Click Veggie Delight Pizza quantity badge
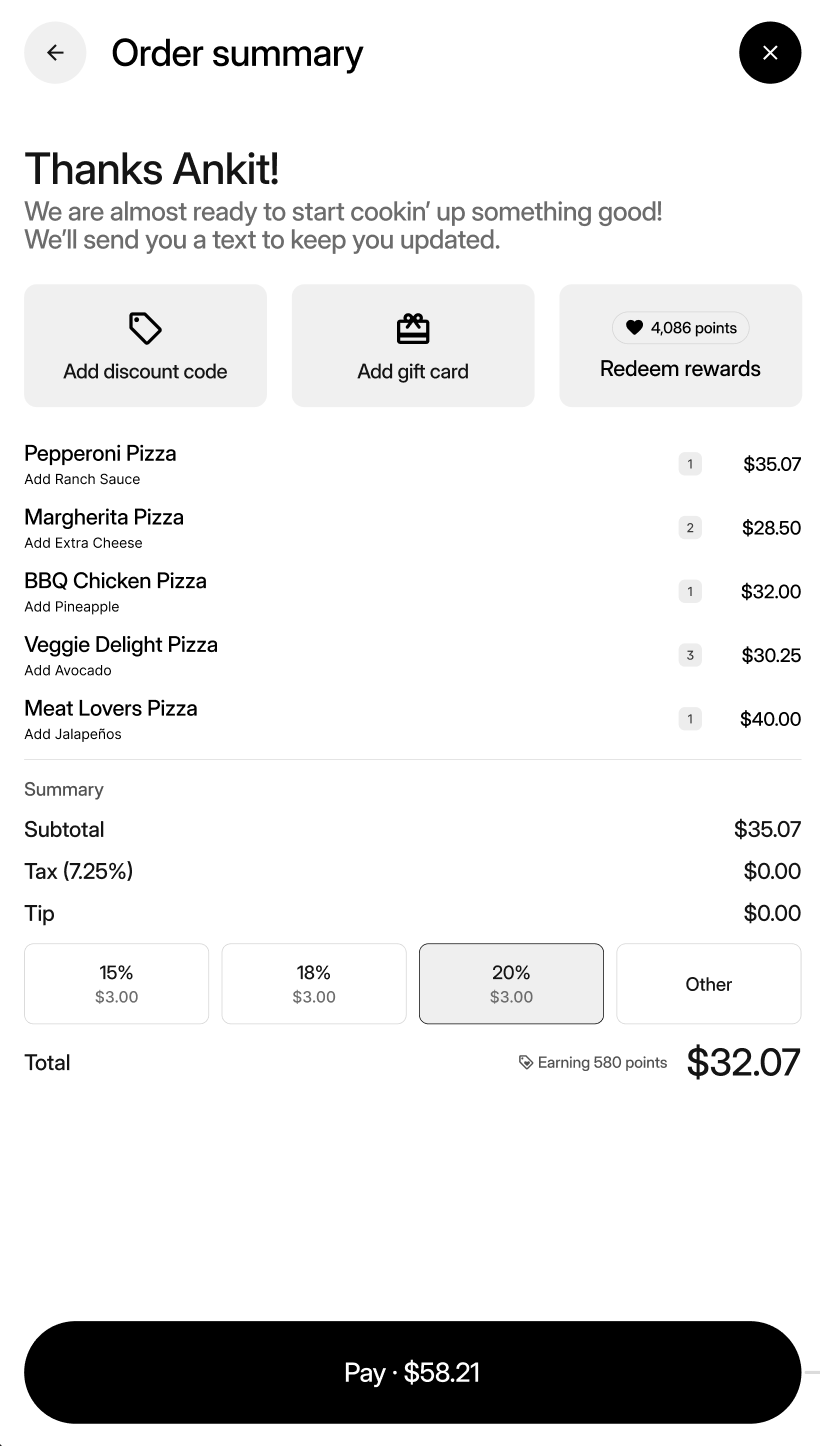The image size is (820, 1446). (690, 655)
